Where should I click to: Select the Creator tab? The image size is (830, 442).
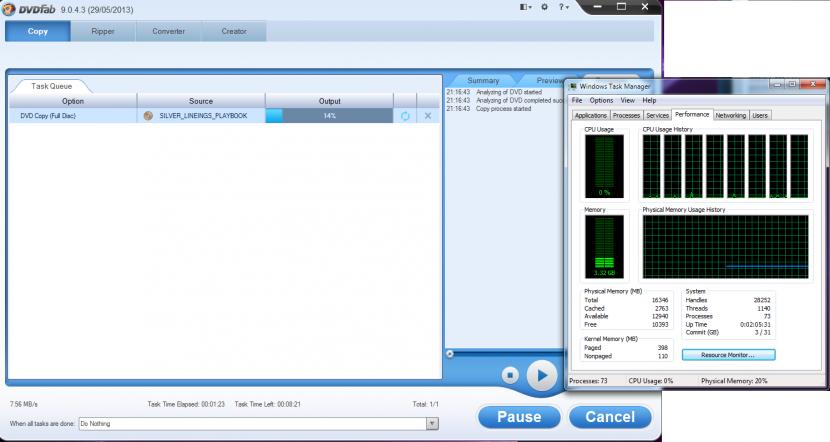(233, 31)
